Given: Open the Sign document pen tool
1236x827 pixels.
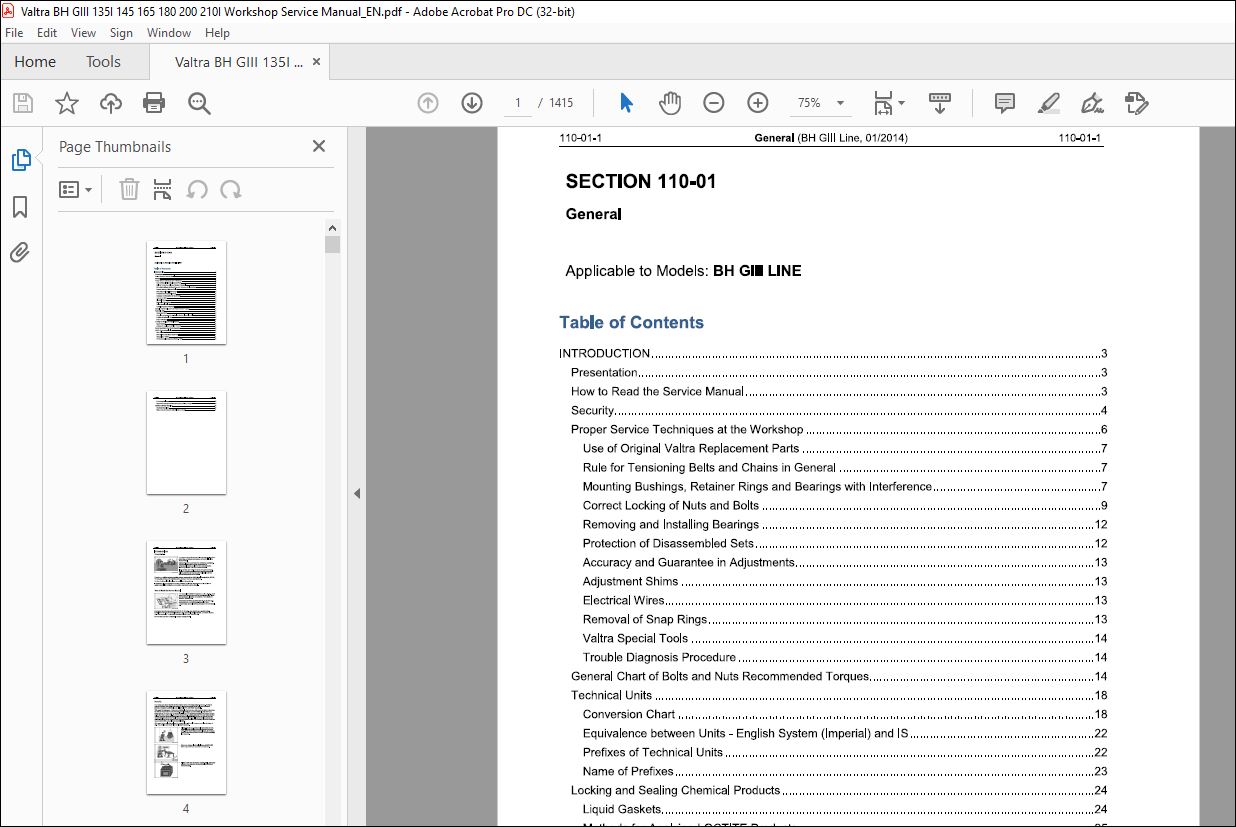Looking at the screenshot, I should pos(1092,102).
